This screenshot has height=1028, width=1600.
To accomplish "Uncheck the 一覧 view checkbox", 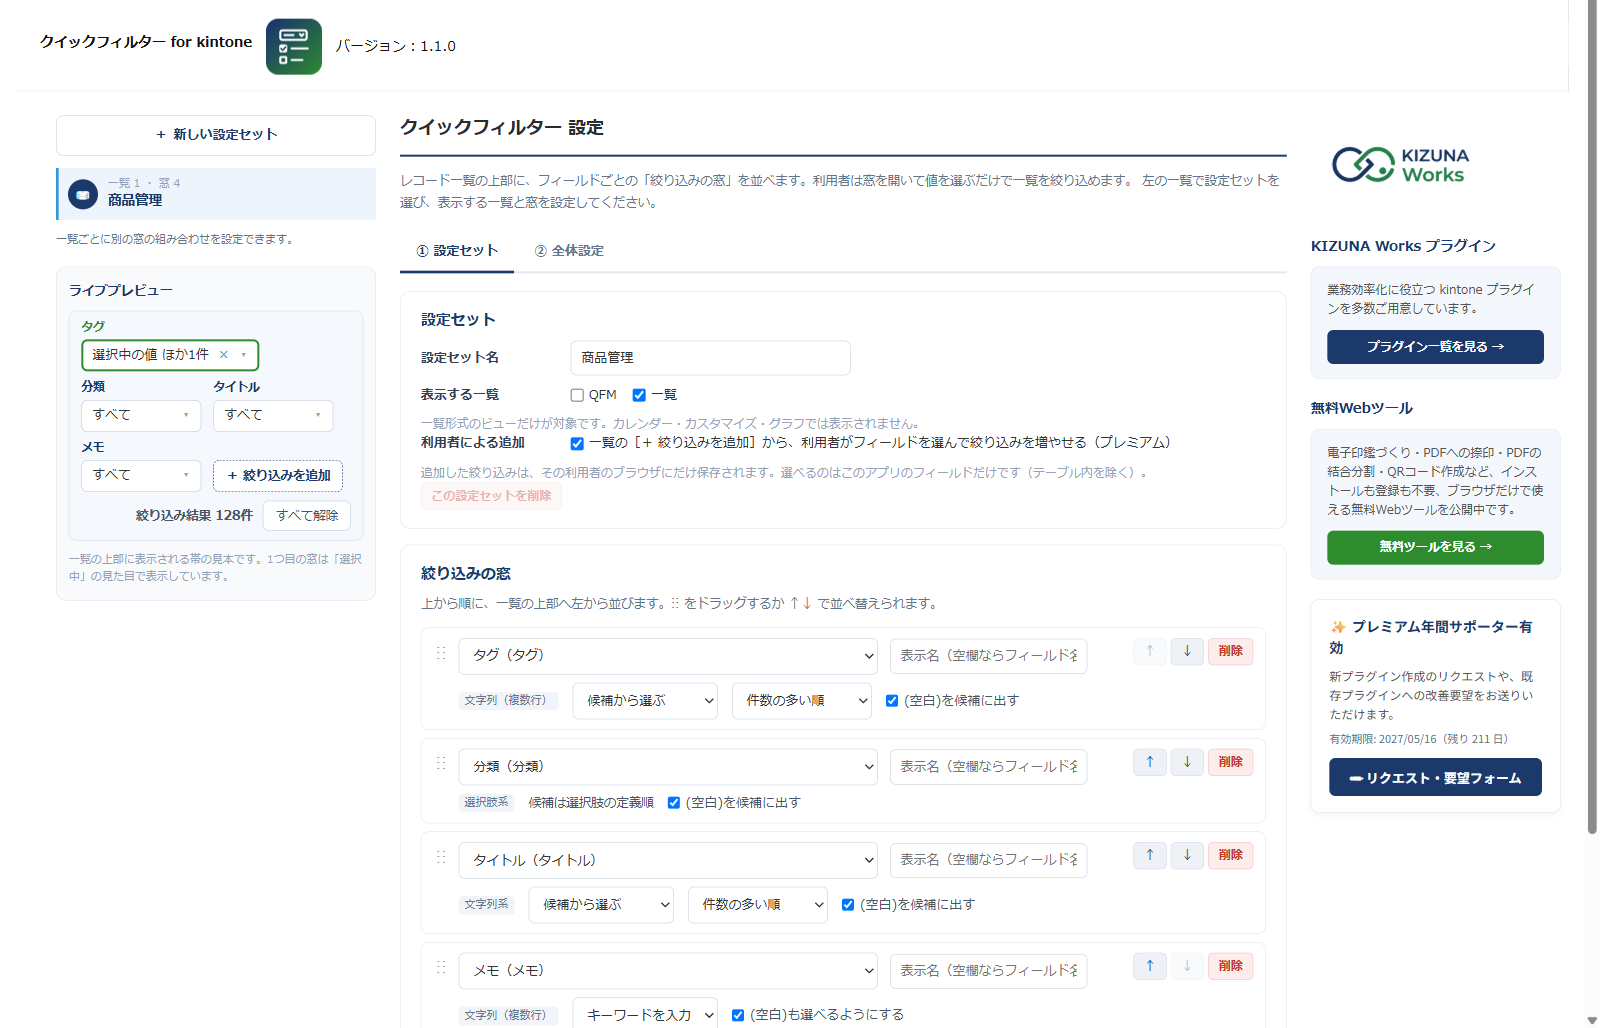I will coord(639,395).
